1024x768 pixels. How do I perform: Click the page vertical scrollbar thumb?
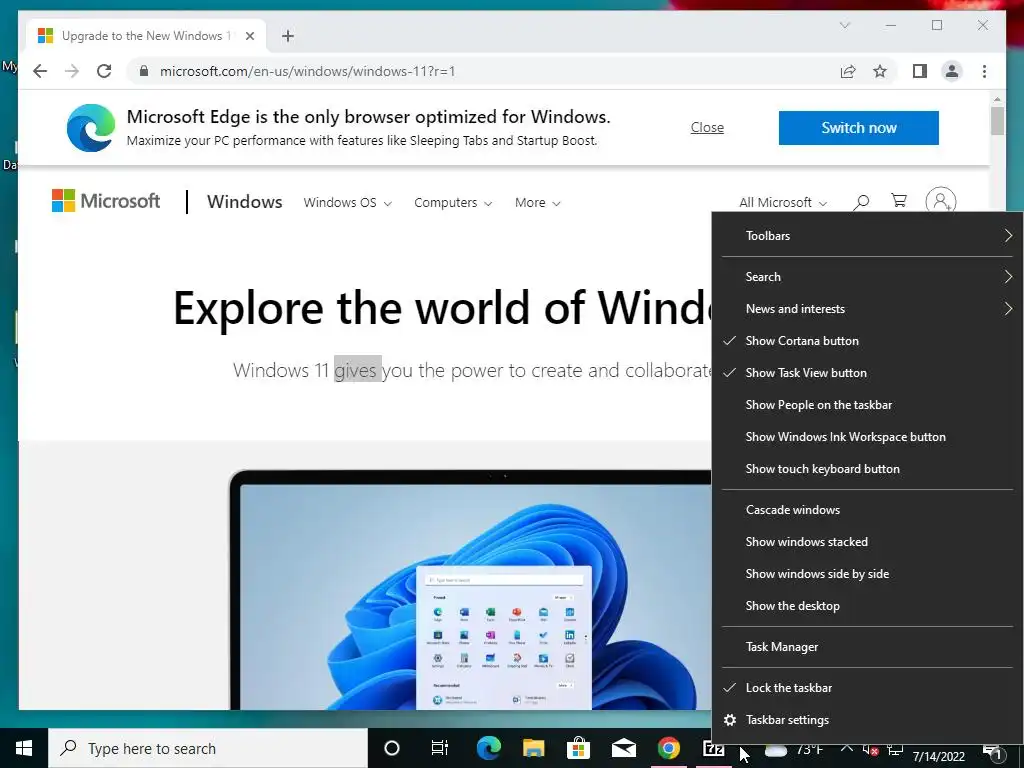(x=997, y=120)
